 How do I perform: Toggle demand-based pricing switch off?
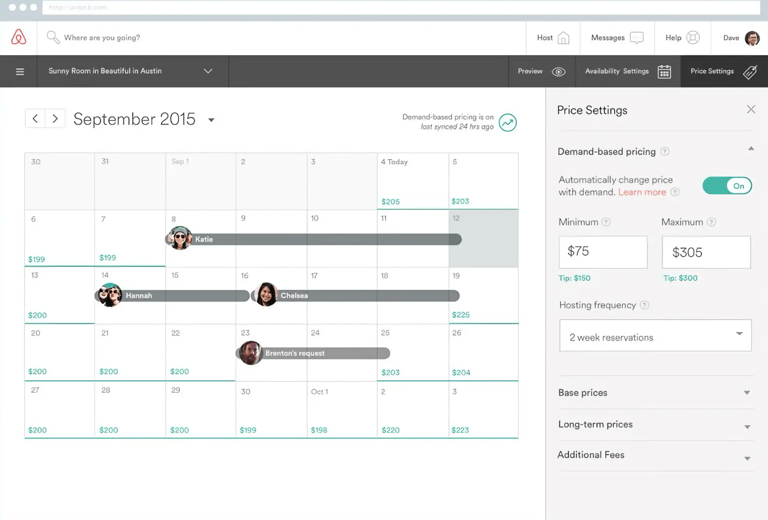(727, 186)
